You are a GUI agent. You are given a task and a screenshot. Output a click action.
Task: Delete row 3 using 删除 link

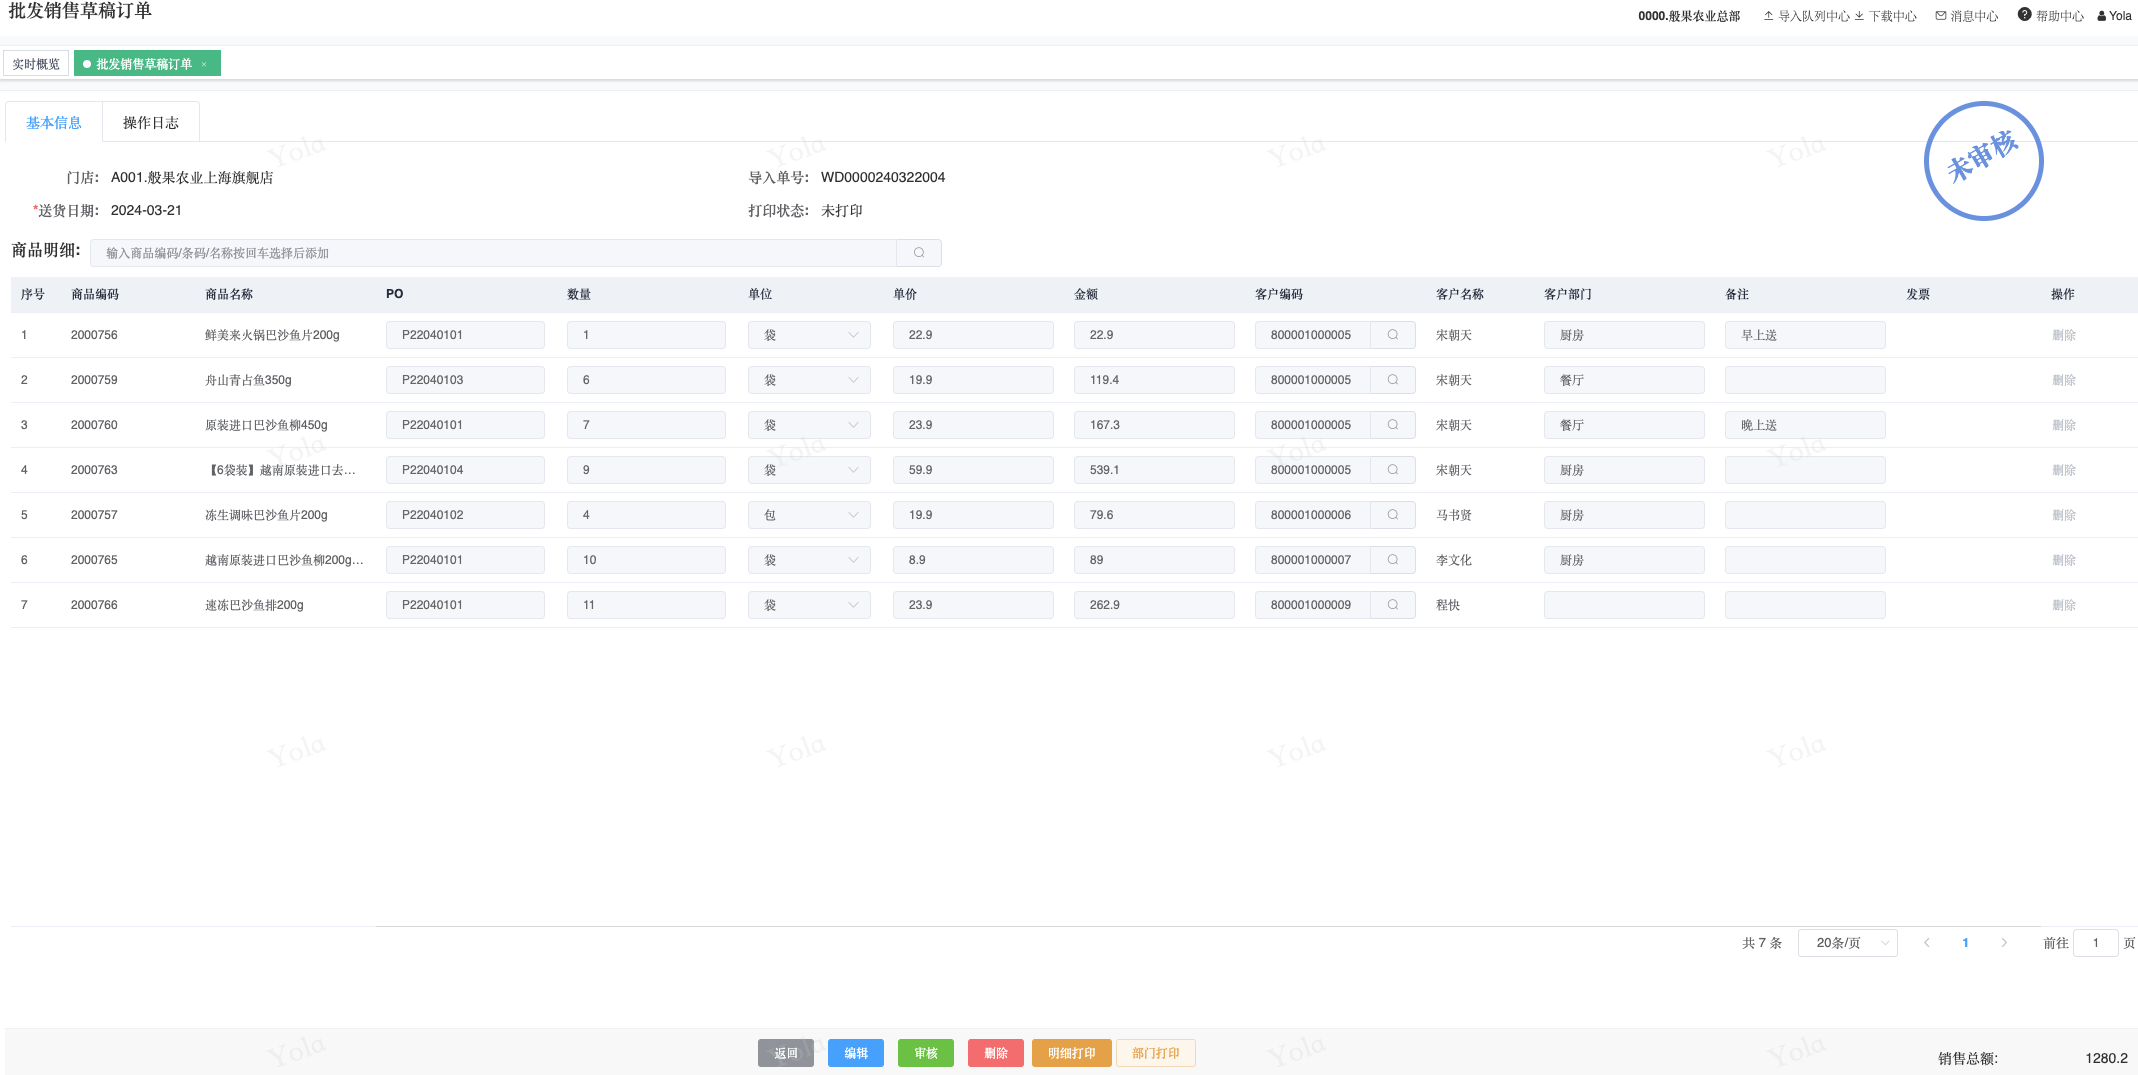click(x=2063, y=425)
